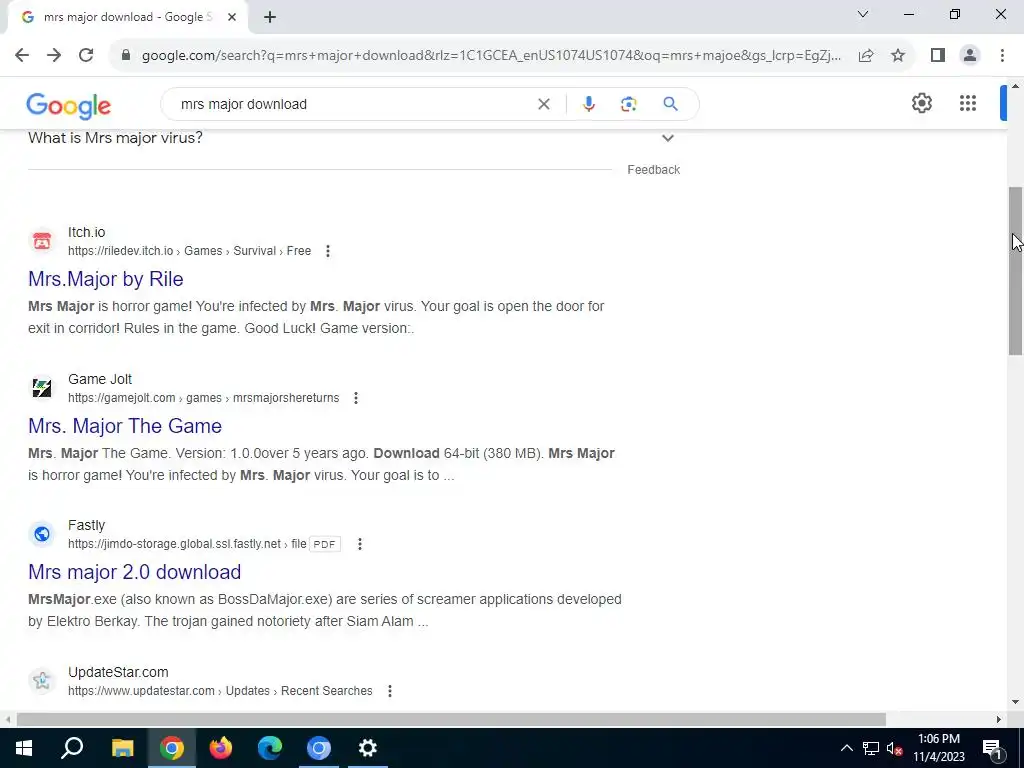Screen dimensions: 1024x768
Task: Click the vertical scrollbar thumb
Action: click(x=1016, y=271)
